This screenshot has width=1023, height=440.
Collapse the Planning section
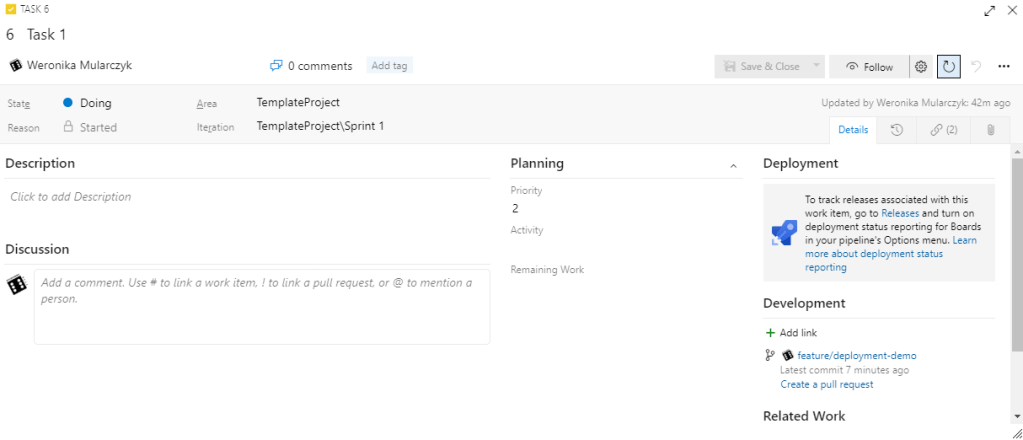point(733,165)
